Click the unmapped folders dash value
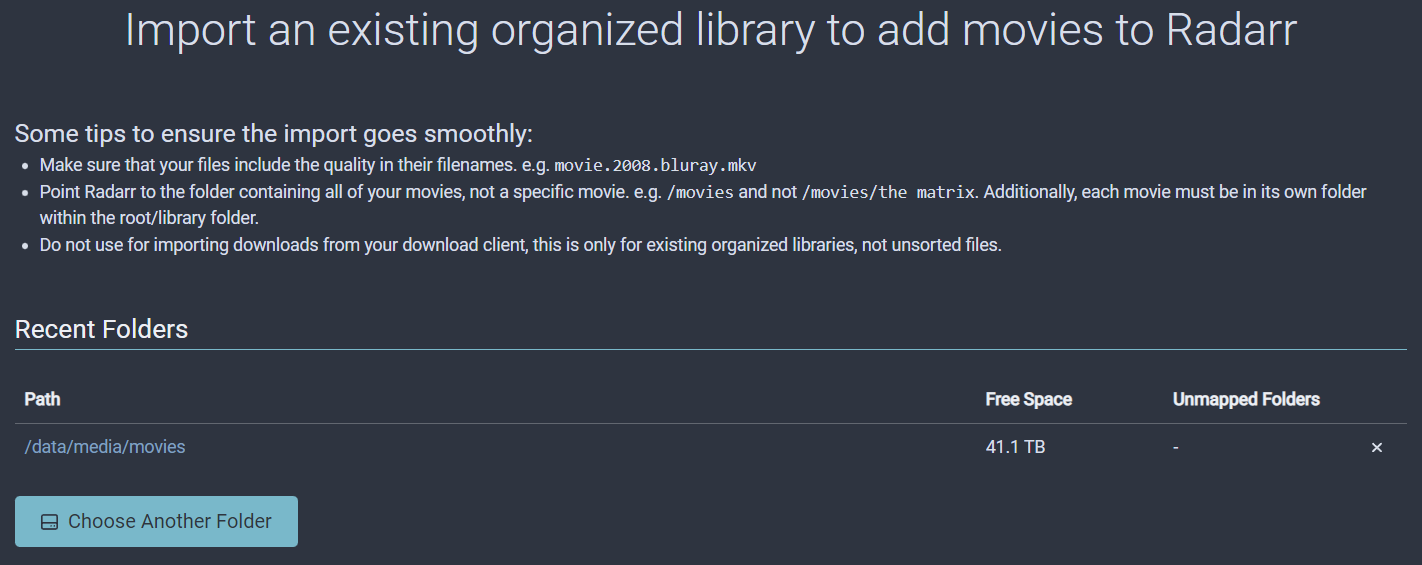This screenshot has height=565, width=1422. point(1176,447)
